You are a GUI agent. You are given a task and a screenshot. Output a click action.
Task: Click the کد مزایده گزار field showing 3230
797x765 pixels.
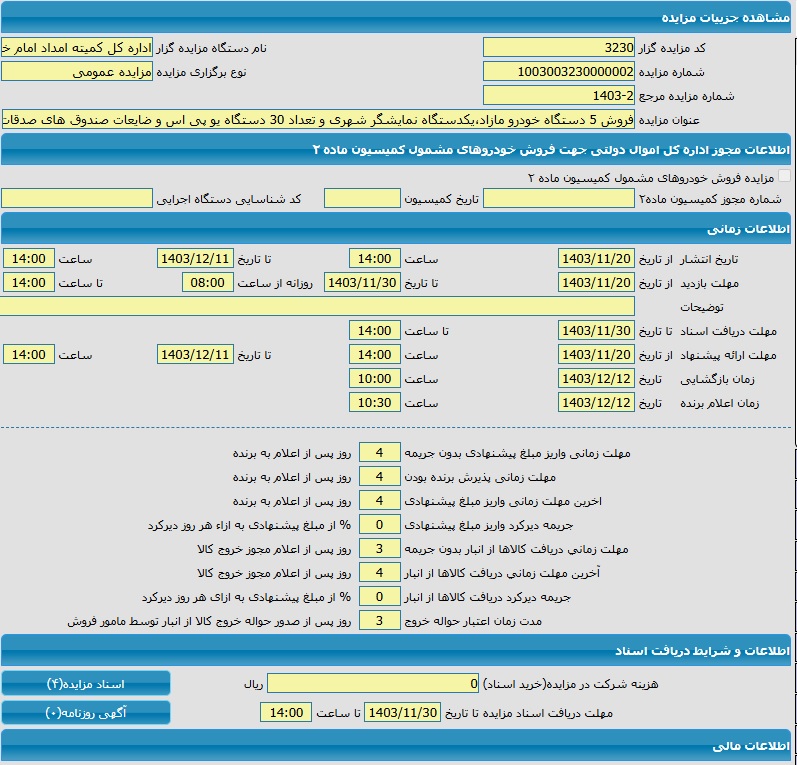(x=559, y=47)
